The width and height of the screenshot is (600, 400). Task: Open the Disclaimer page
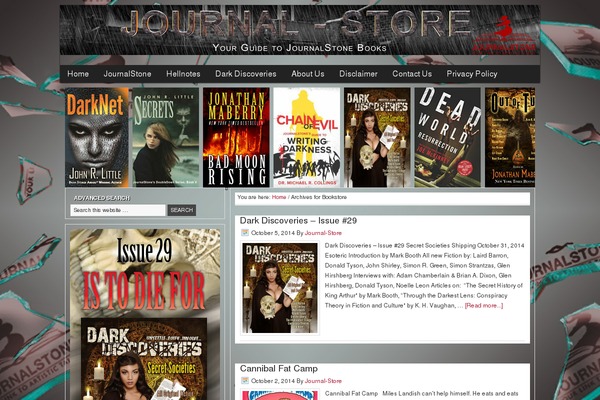click(358, 74)
